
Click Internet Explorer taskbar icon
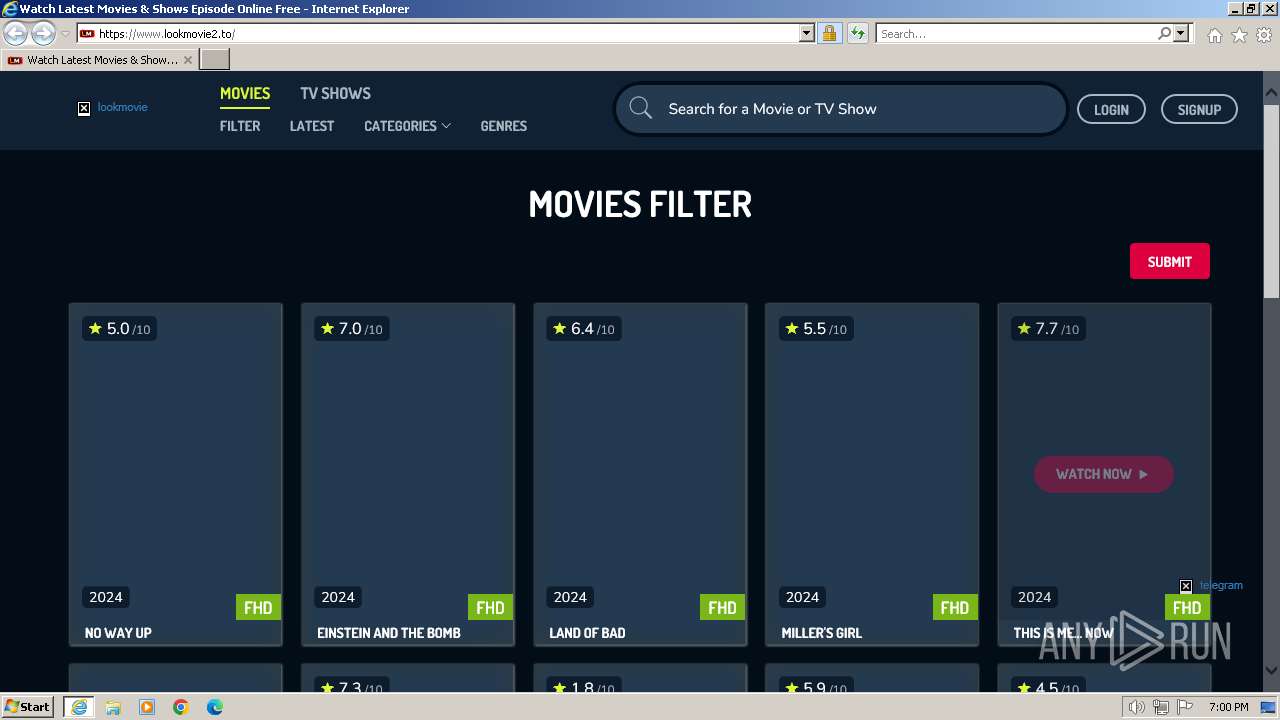coord(78,707)
